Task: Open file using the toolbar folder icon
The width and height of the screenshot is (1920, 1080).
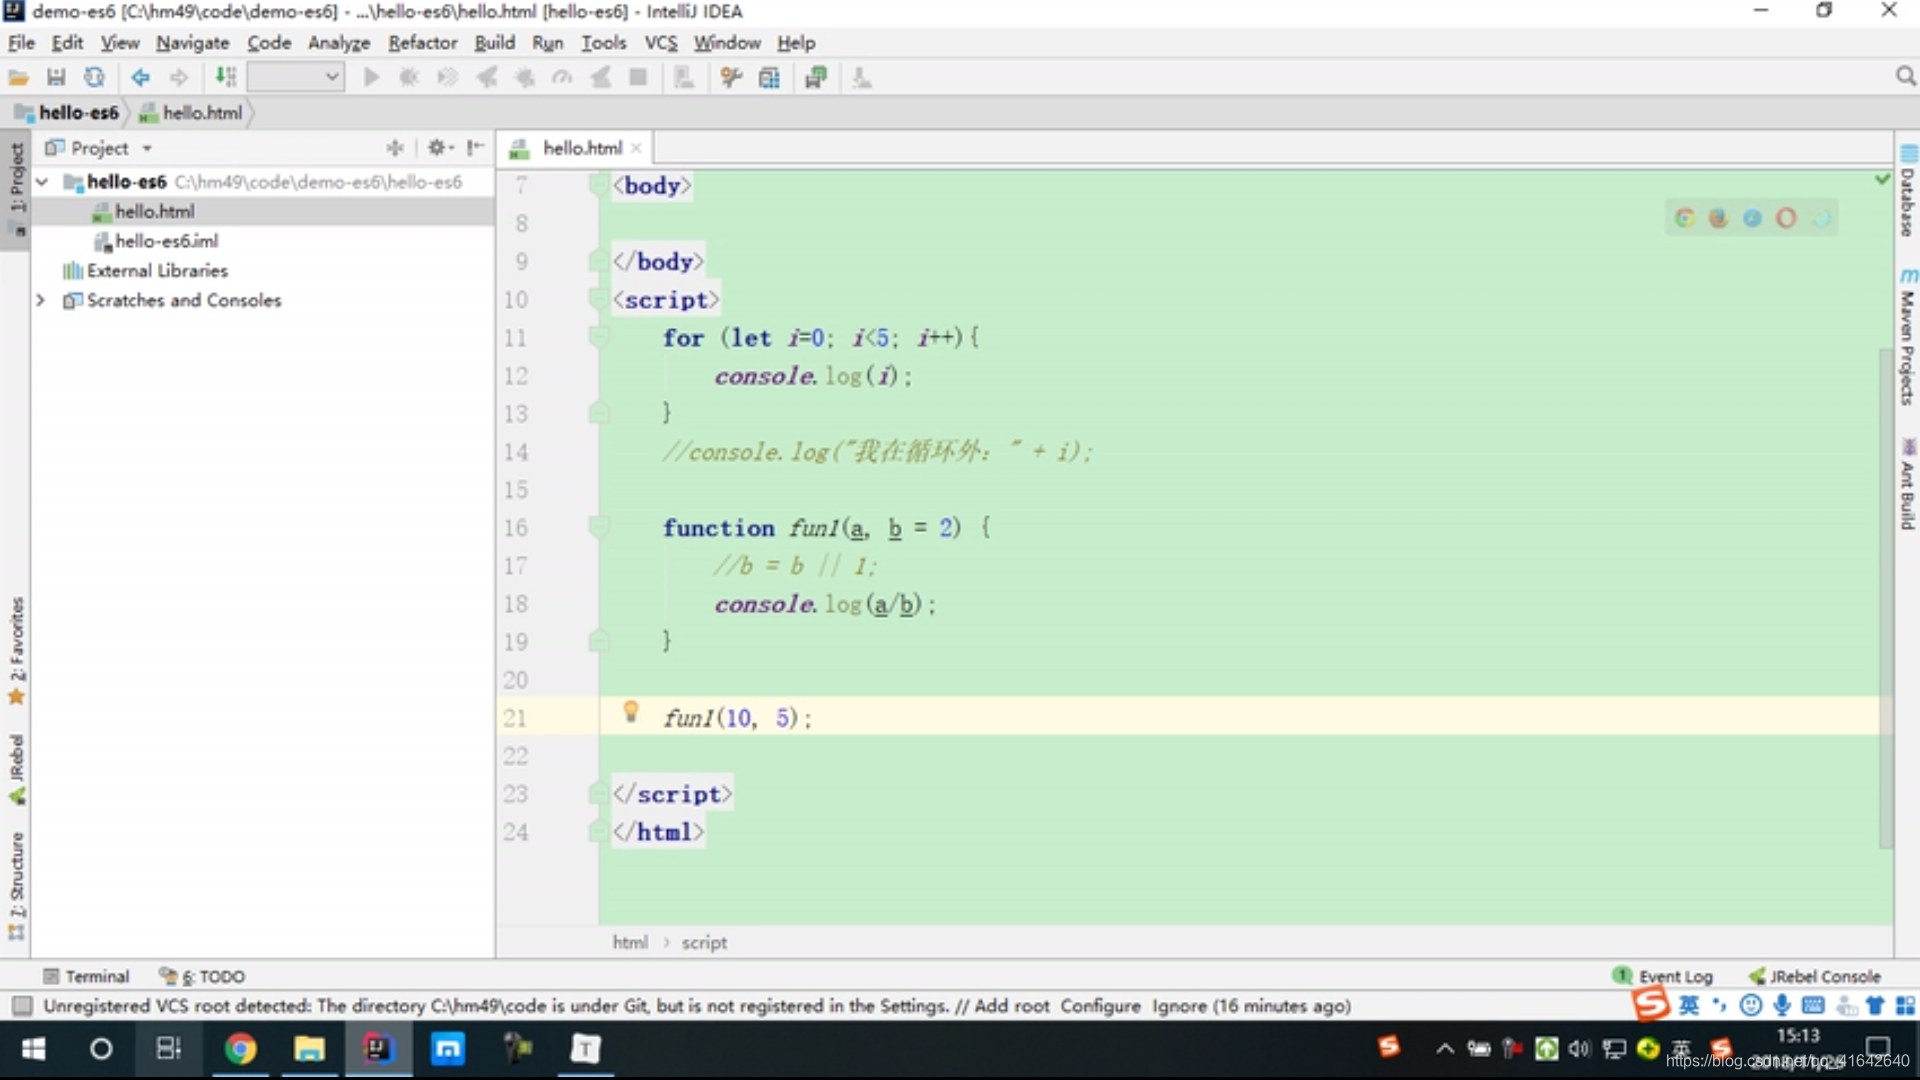Action: coord(18,78)
